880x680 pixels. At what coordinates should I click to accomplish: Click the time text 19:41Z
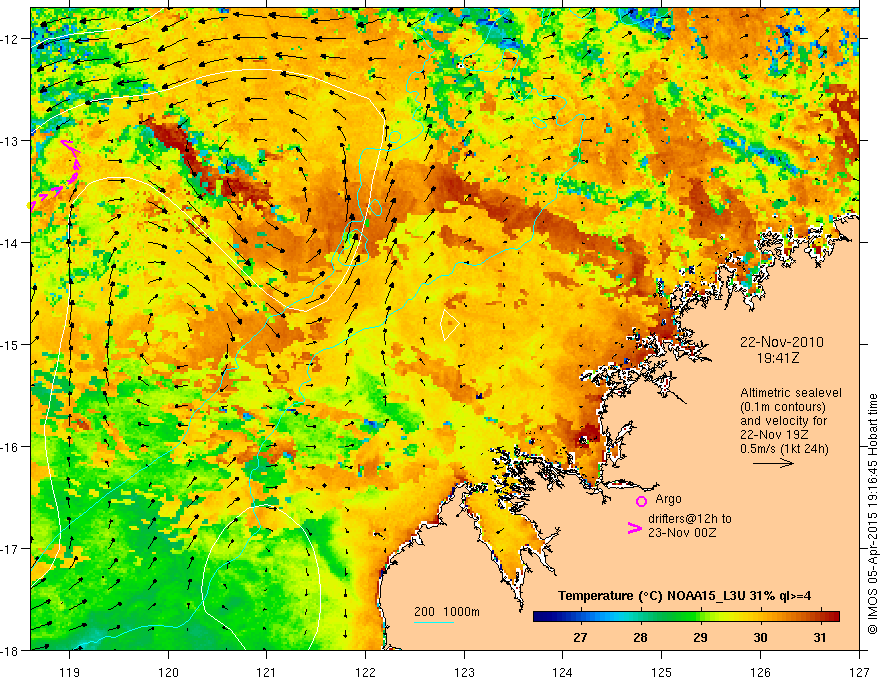(777, 357)
